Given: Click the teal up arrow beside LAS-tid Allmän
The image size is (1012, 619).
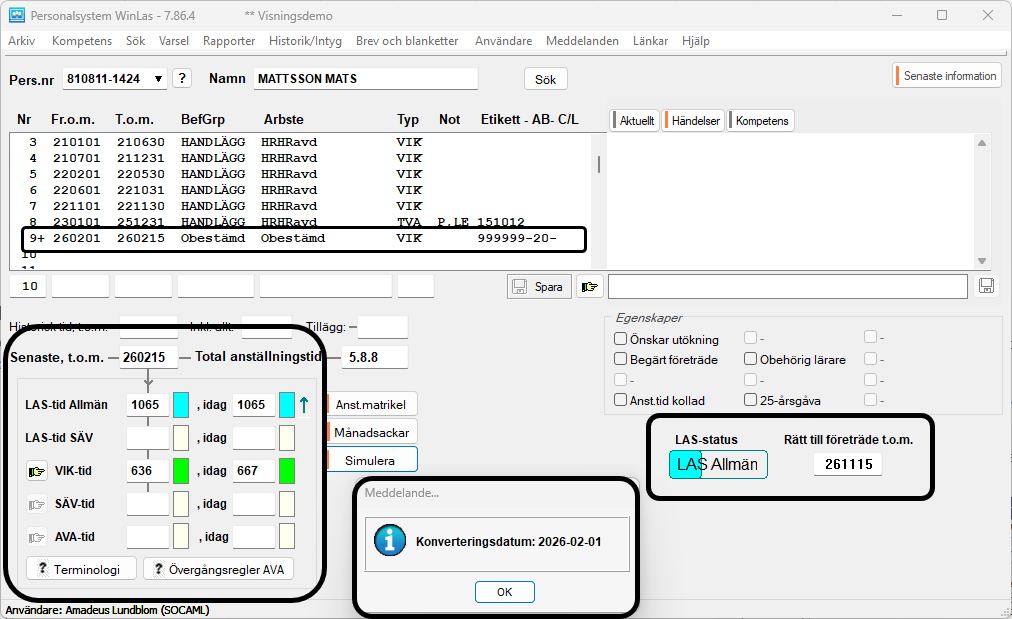Looking at the screenshot, I should point(305,405).
